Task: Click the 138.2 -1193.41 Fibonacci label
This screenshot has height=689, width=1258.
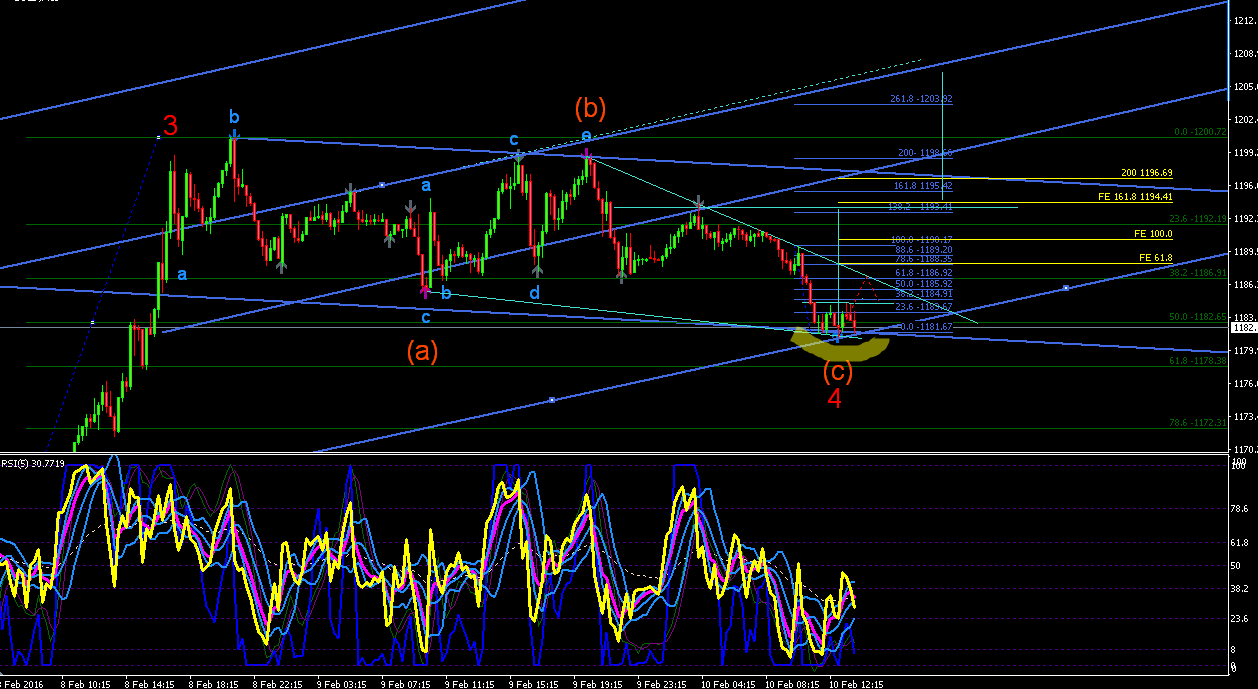Action: tap(921, 207)
